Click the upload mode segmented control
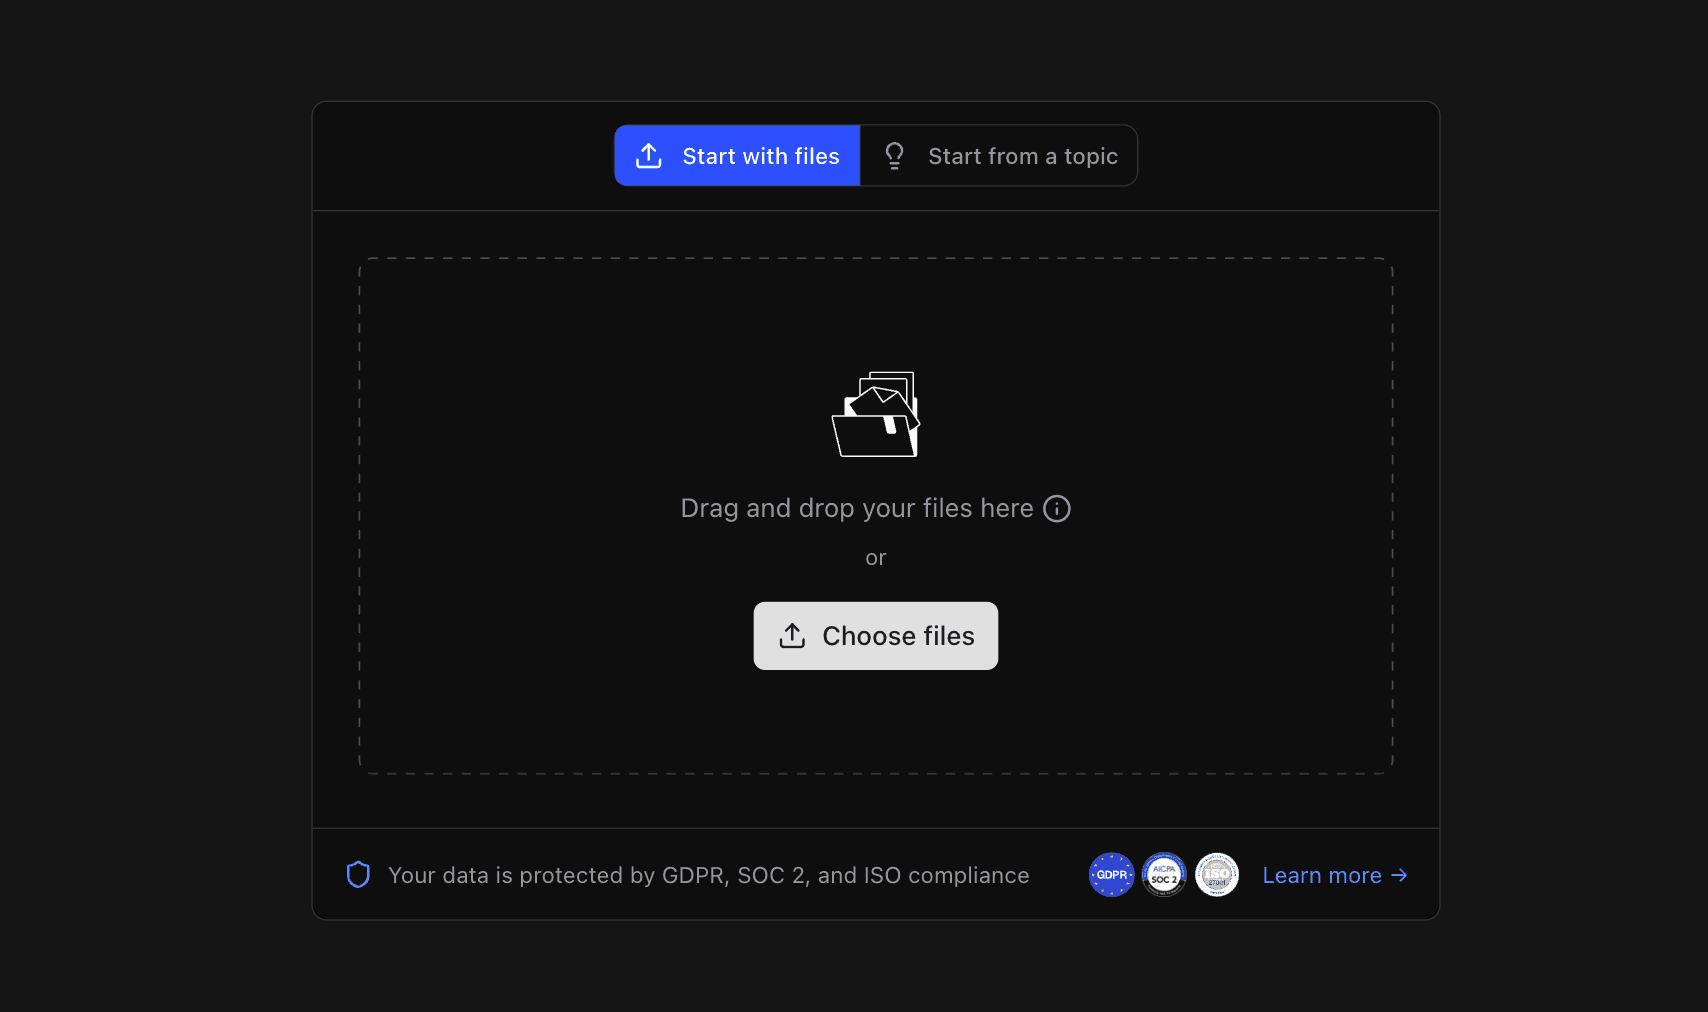The image size is (1708, 1012). click(x=875, y=155)
